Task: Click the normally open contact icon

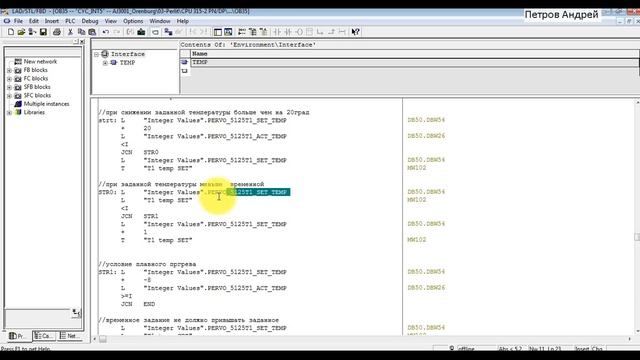Action: click(277, 32)
